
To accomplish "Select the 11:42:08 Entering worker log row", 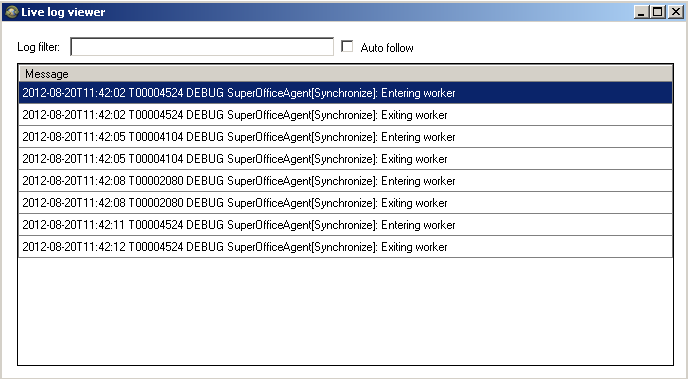I will click(x=345, y=181).
